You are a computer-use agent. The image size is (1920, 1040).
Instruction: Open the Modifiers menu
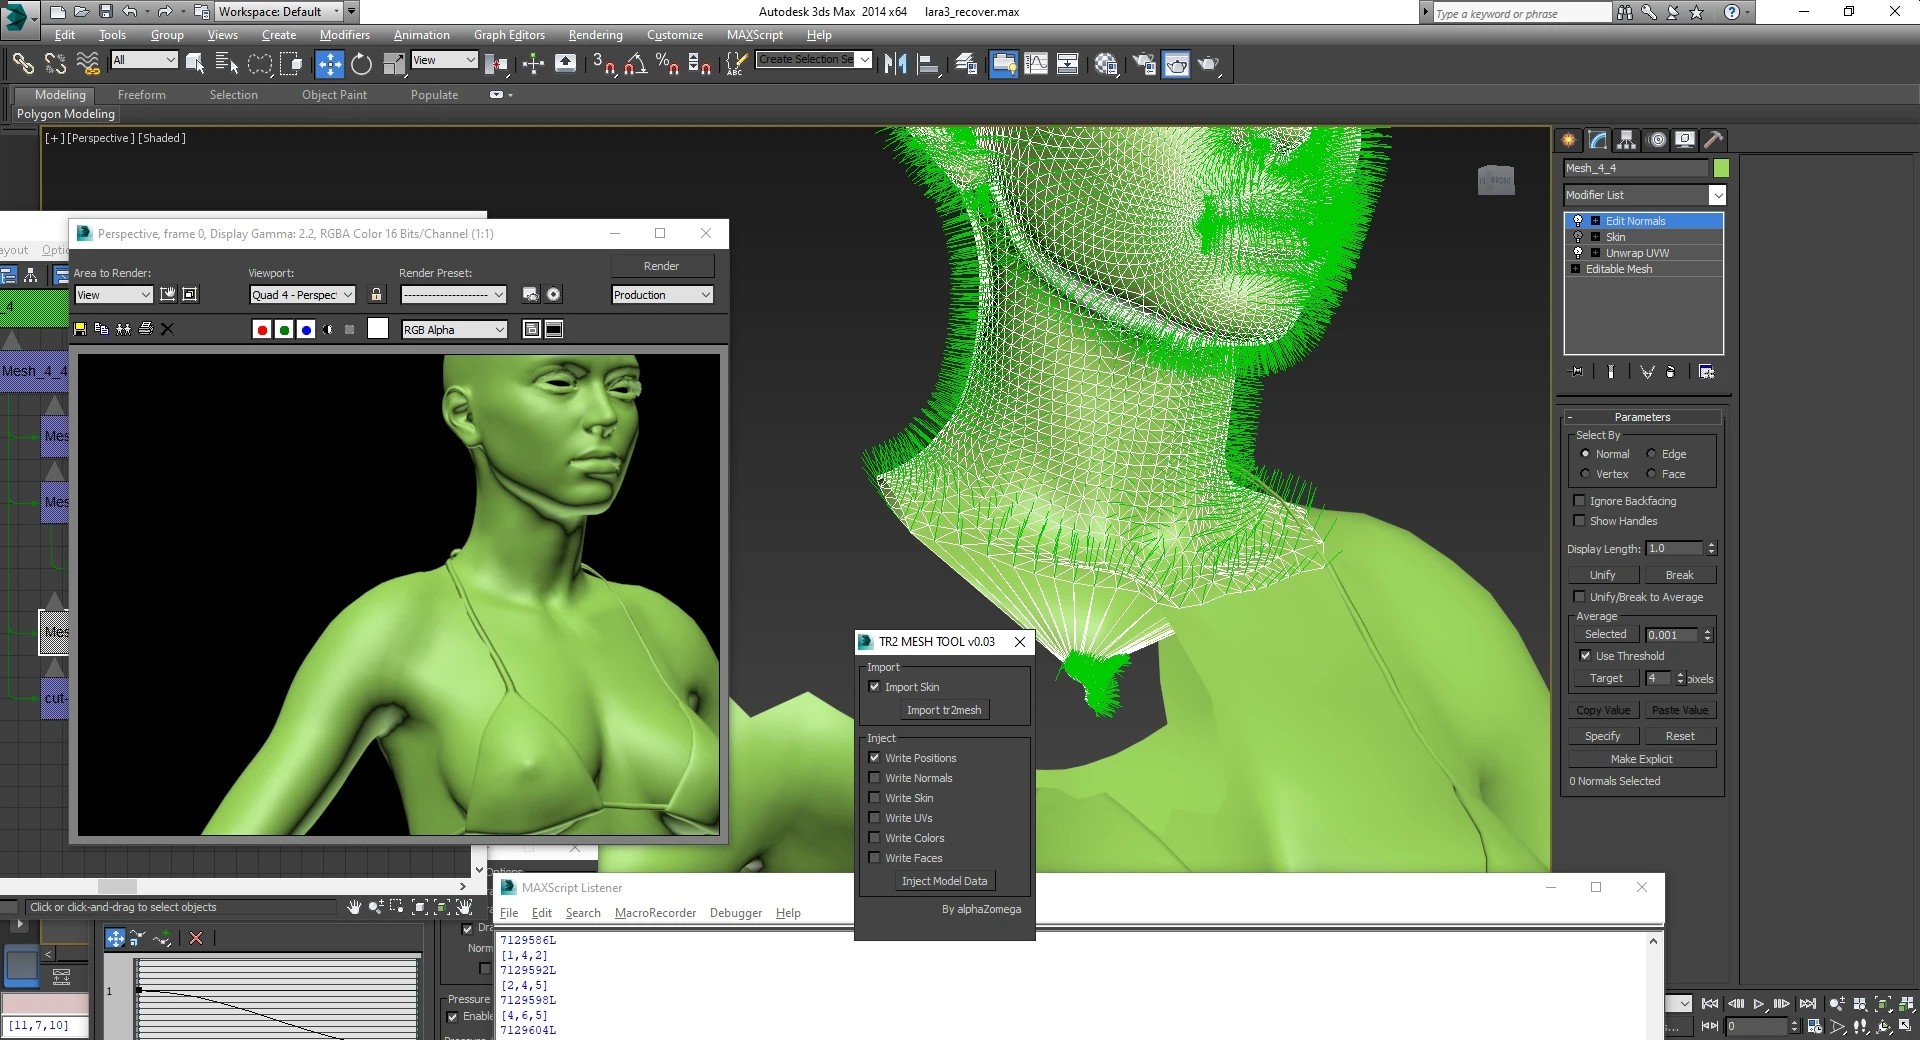tap(344, 35)
